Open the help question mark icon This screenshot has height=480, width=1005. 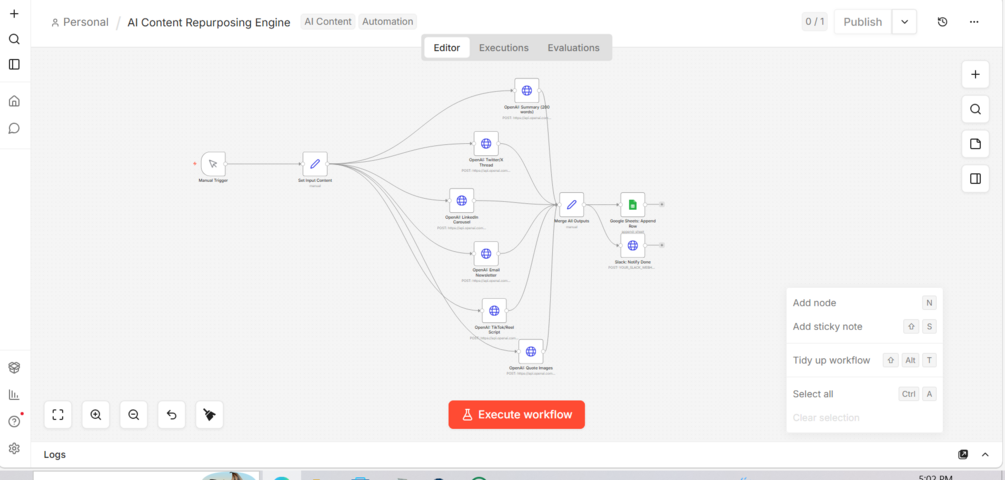point(14,421)
